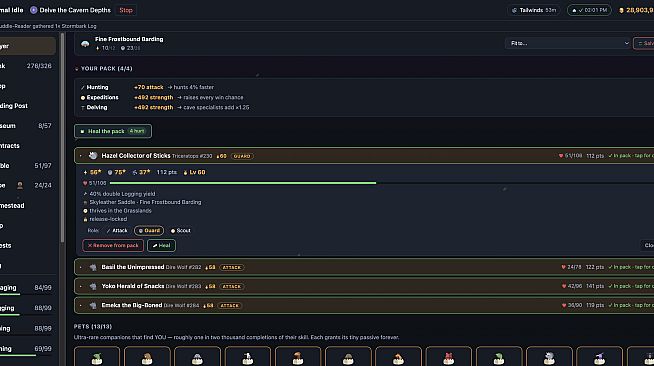The width and height of the screenshot is (654, 366).
Task: Open the Trading Post sidebar item
Action: click(x=28, y=106)
